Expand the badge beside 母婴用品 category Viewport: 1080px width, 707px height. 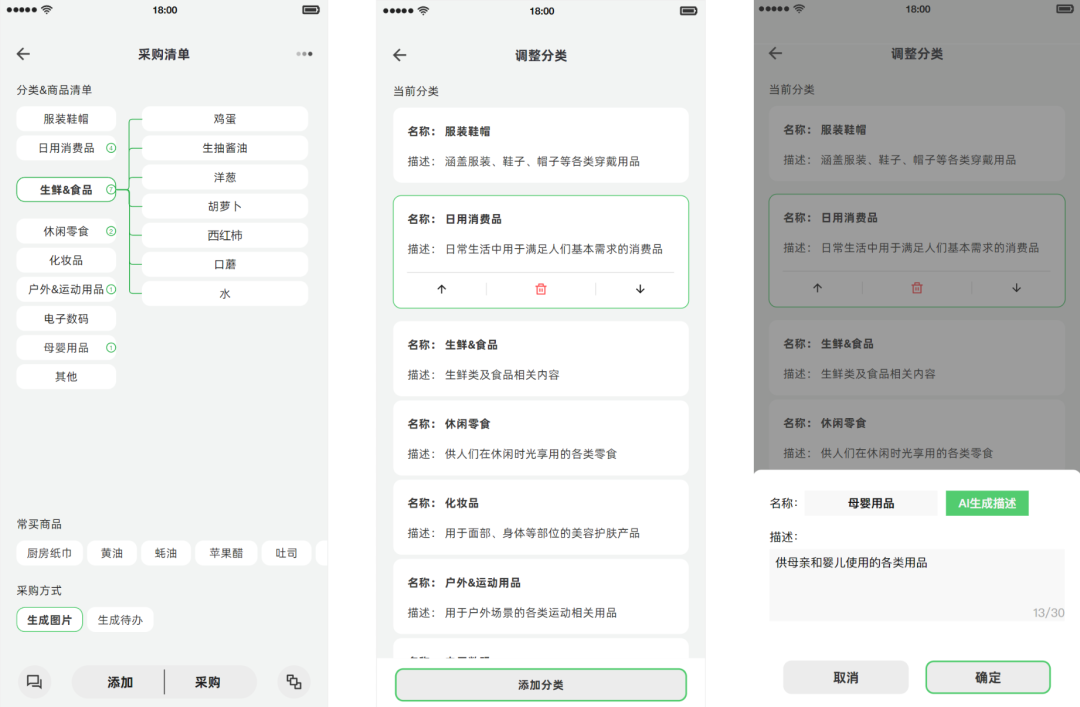[x=111, y=348]
